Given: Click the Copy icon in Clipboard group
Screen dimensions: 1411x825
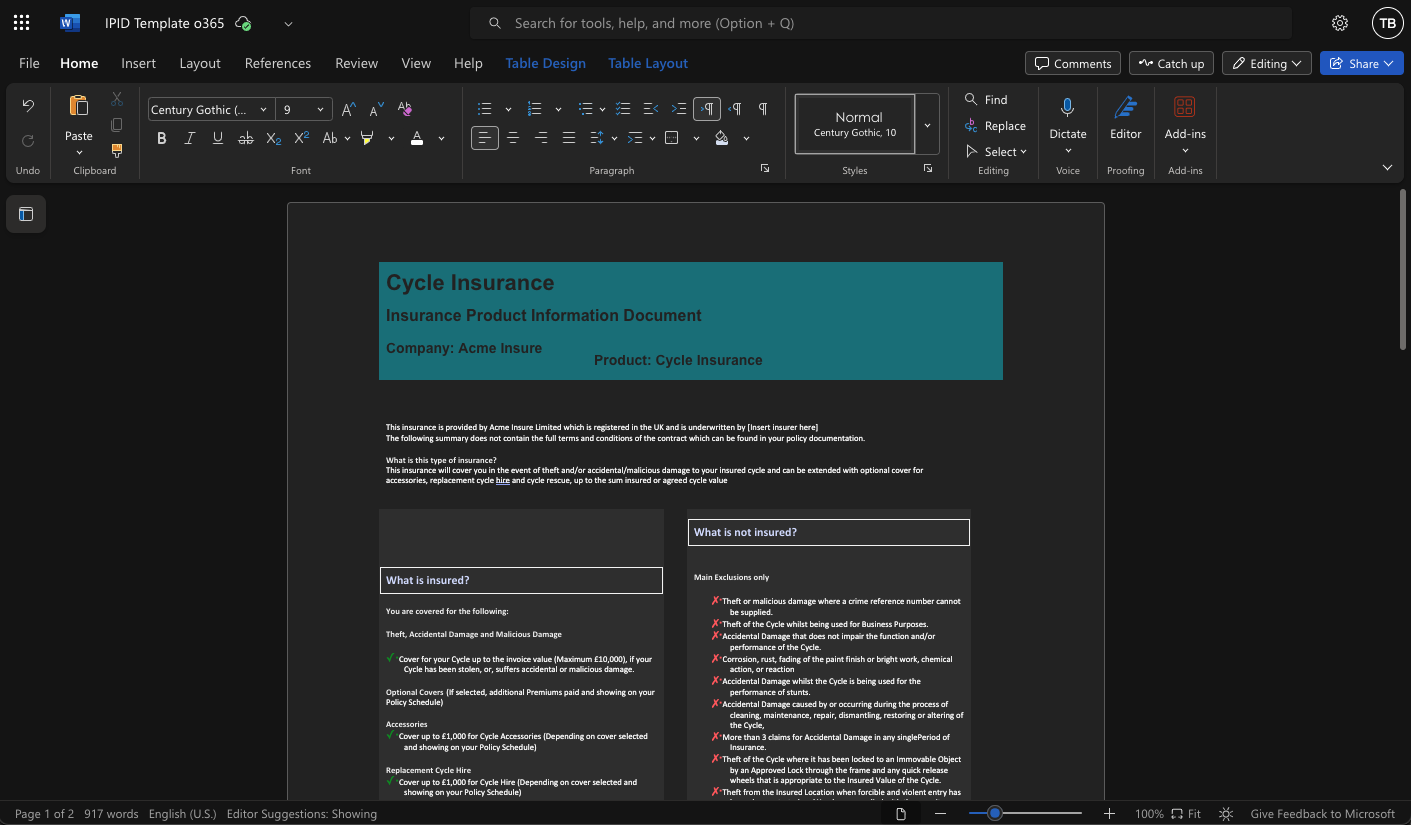Looking at the screenshot, I should point(117,124).
